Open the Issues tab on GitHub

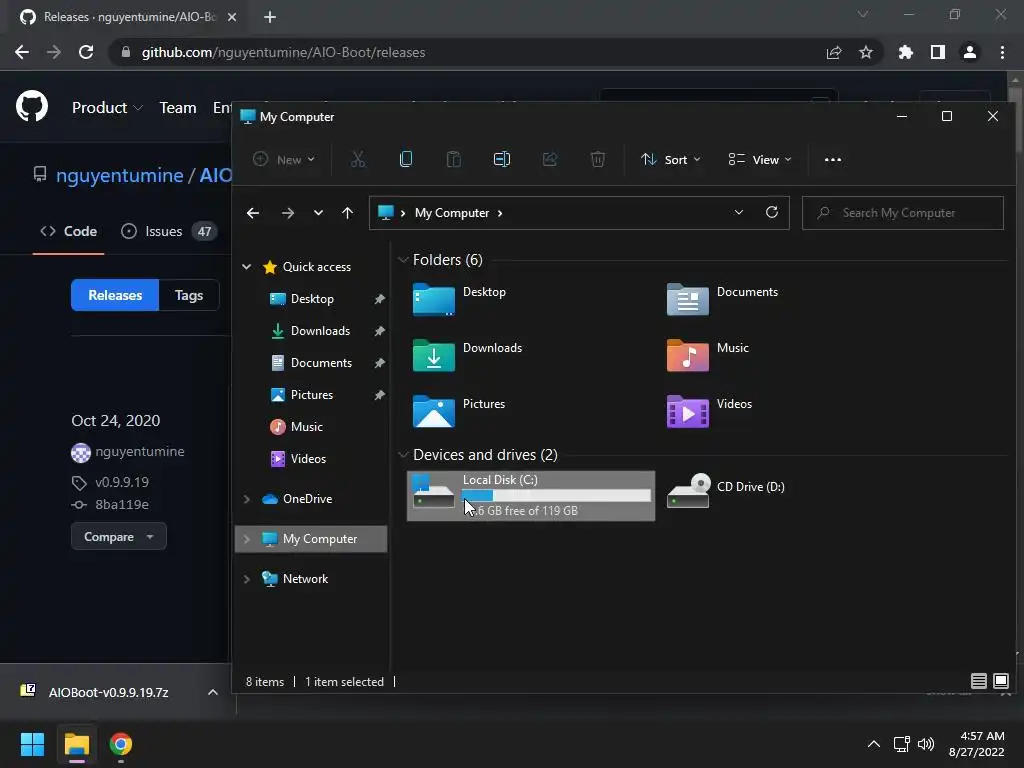click(x=168, y=231)
